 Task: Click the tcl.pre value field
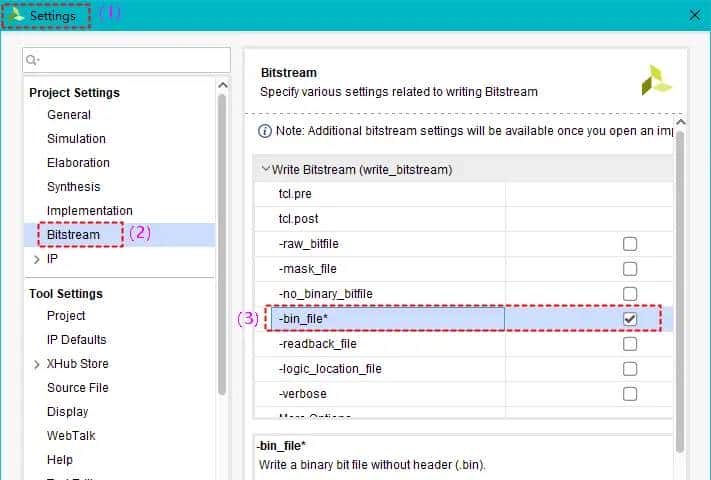[x=590, y=194]
